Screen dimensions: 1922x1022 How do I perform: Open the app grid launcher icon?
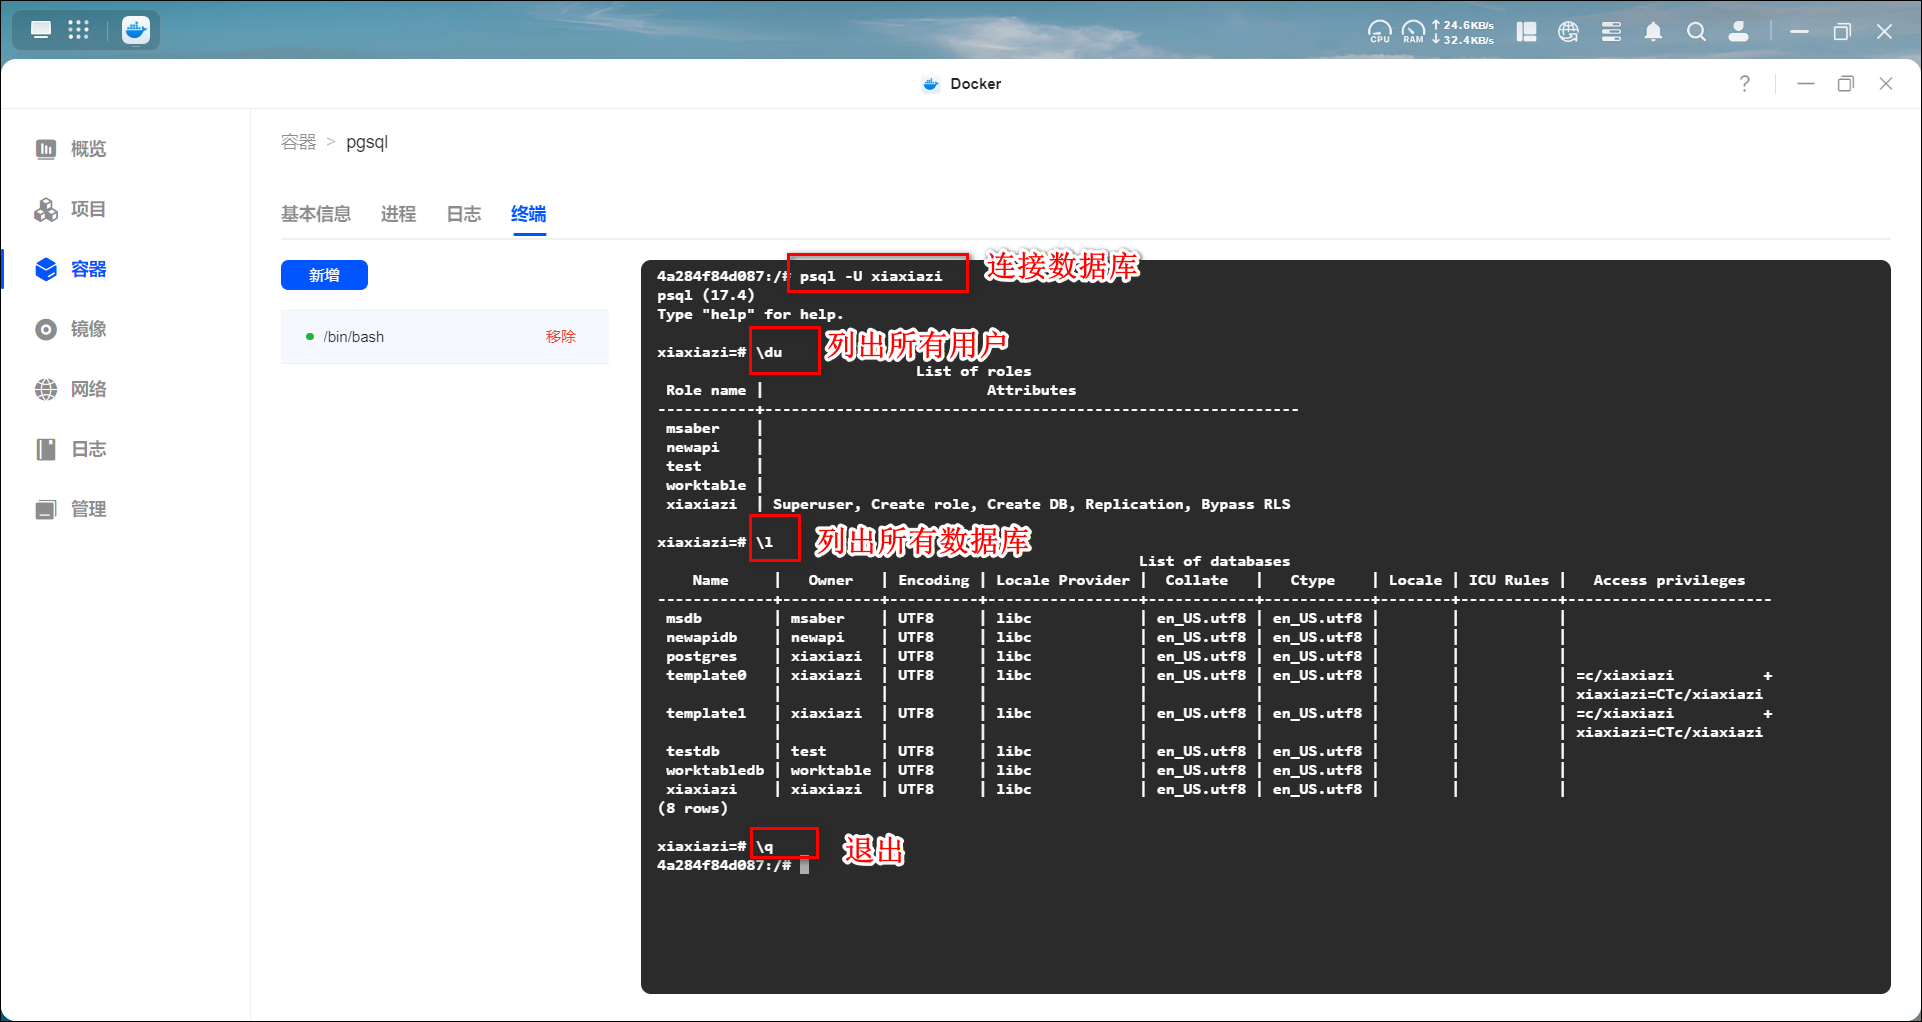coord(79,30)
